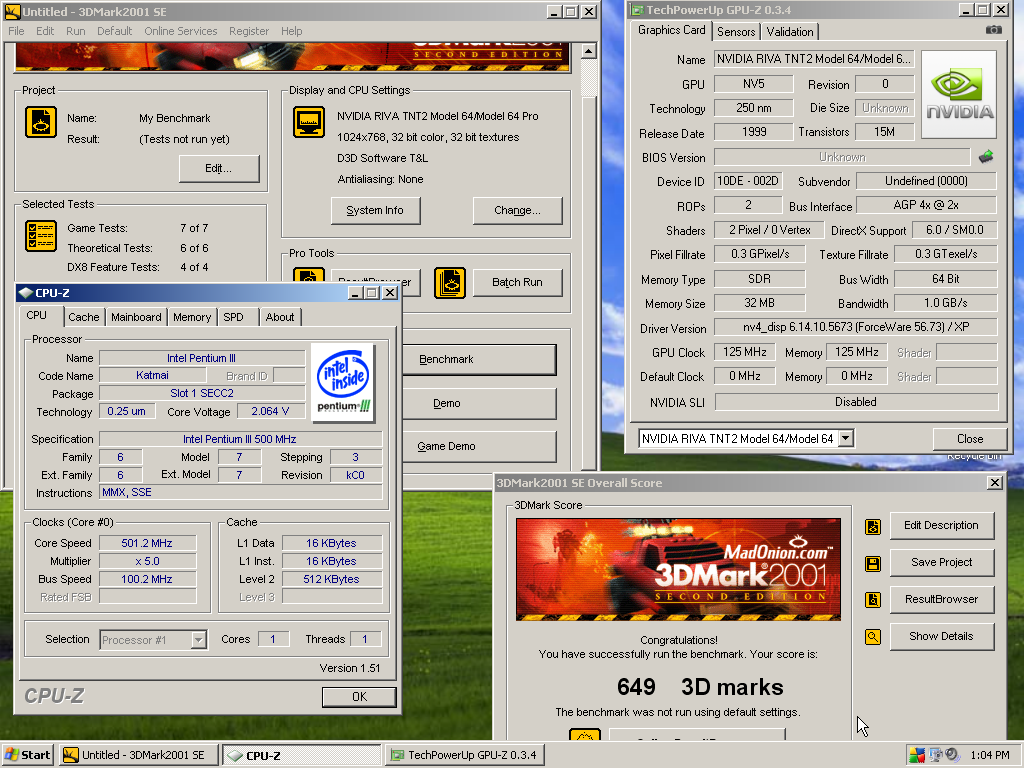Switch to the Cache tab in CPU-Z
The height and width of the screenshot is (768, 1024).
pos(84,317)
